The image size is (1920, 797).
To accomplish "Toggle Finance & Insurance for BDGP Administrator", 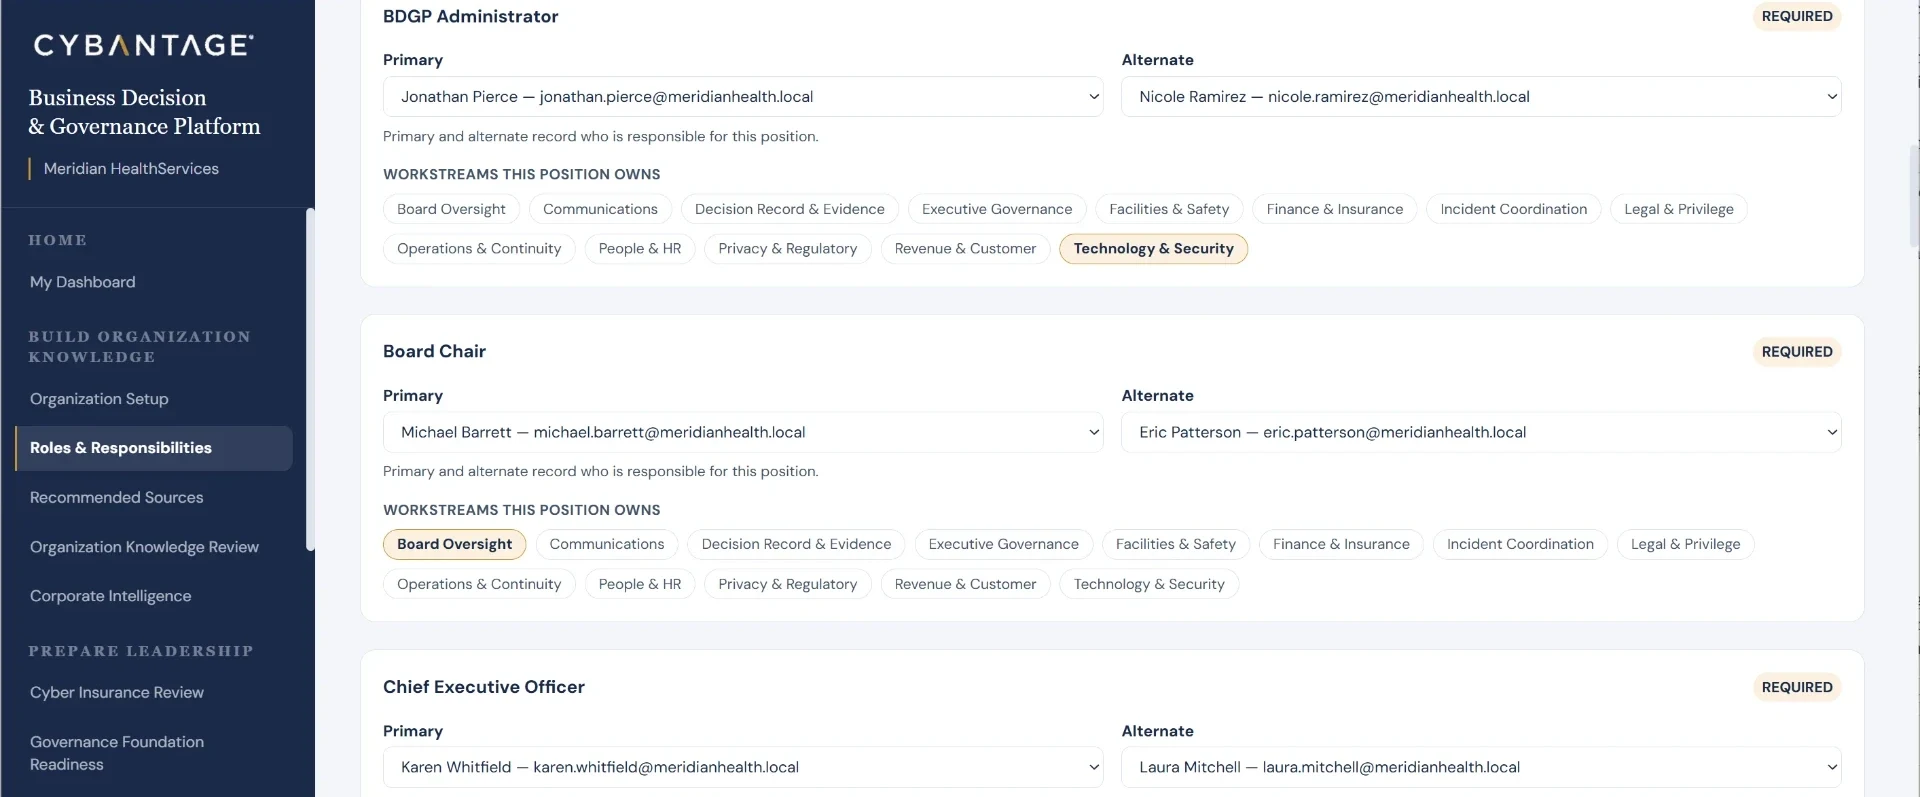I will tap(1335, 209).
